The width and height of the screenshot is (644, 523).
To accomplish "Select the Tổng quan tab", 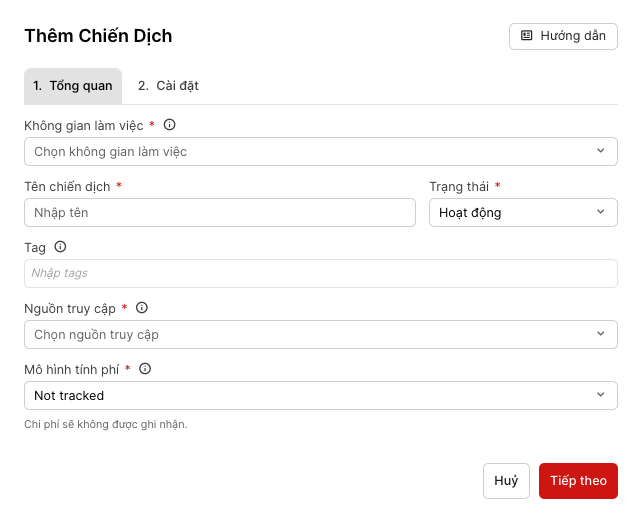I will (x=73, y=86).
